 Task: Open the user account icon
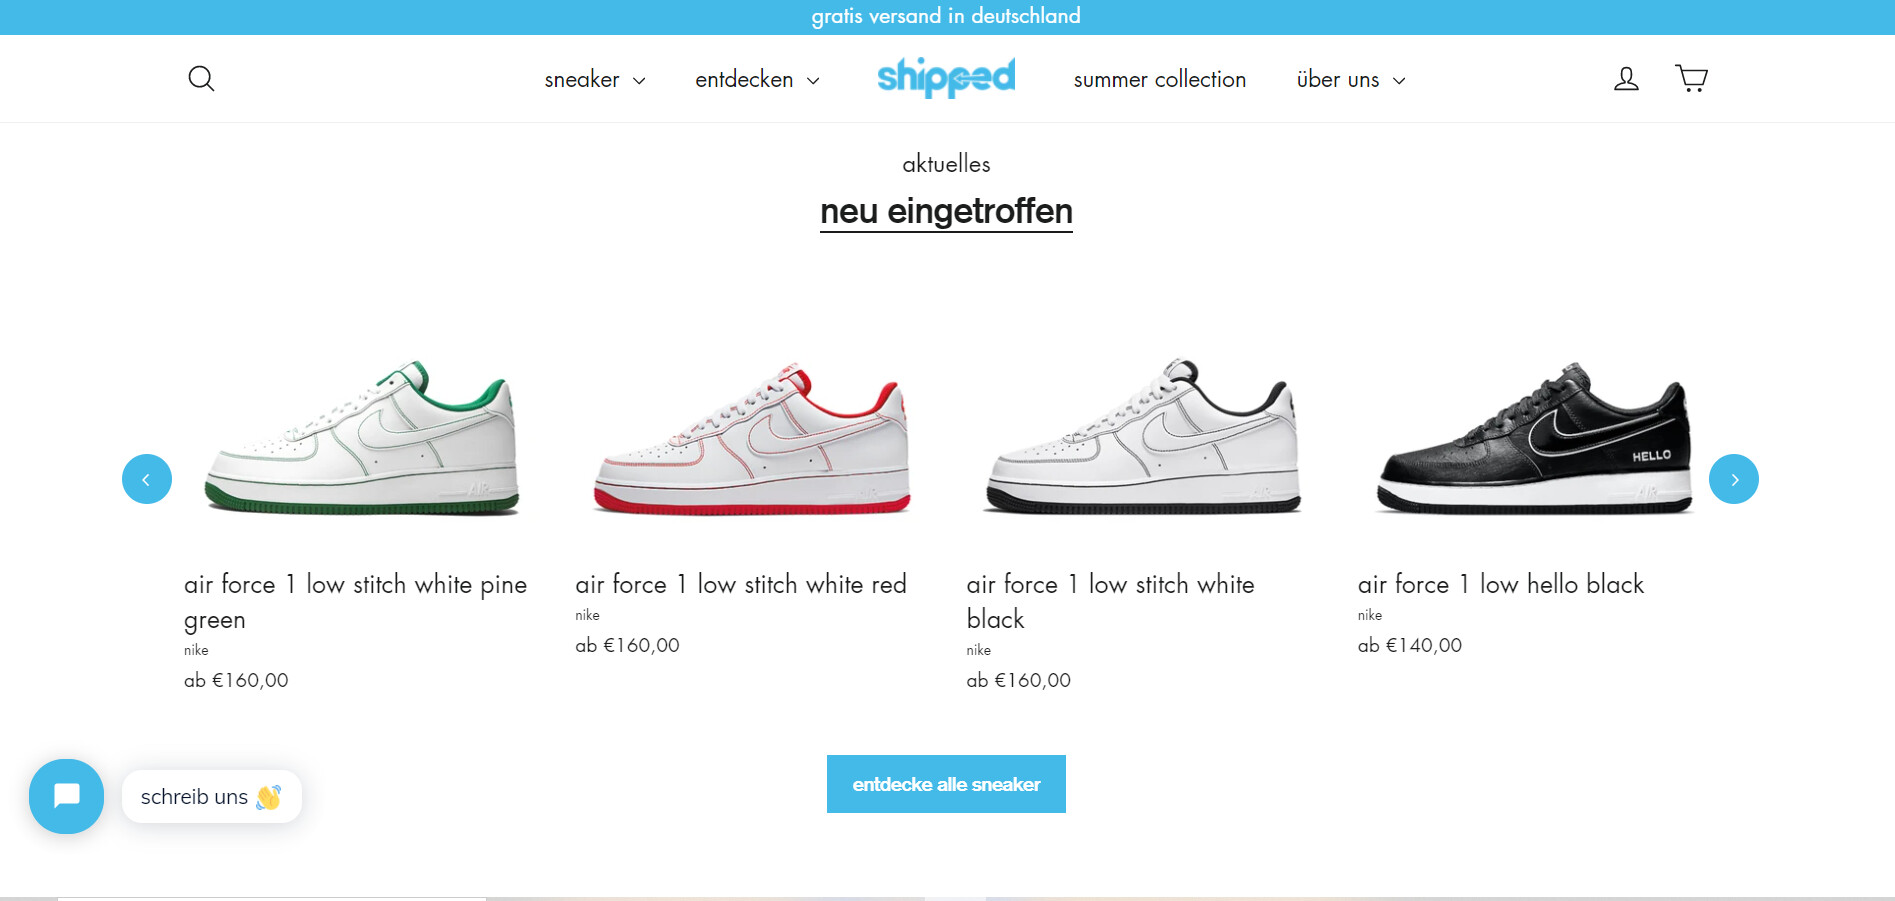tap(1626, 78)
